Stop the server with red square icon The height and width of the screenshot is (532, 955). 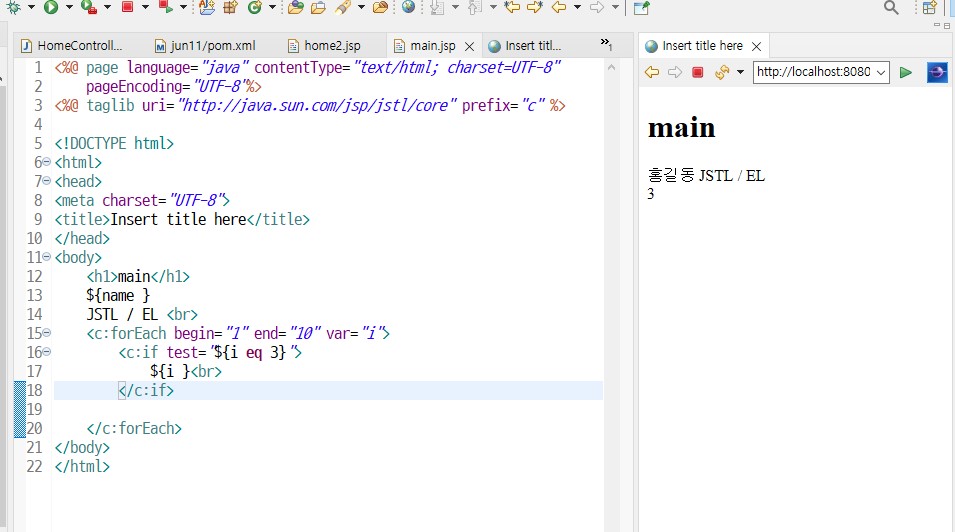pyautogui.click(x=127, y=7)
